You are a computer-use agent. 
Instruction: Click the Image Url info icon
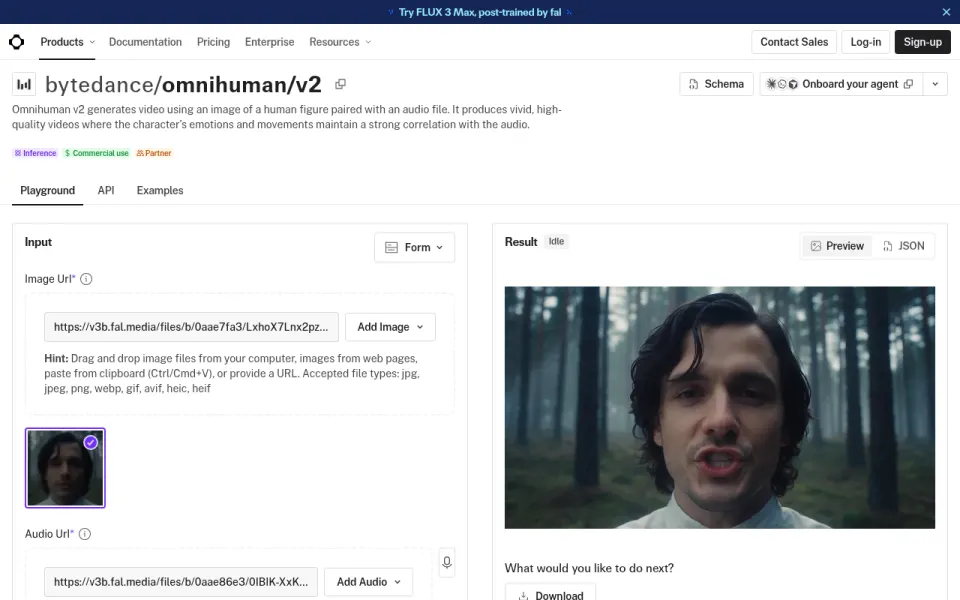(x=86, y=279)
